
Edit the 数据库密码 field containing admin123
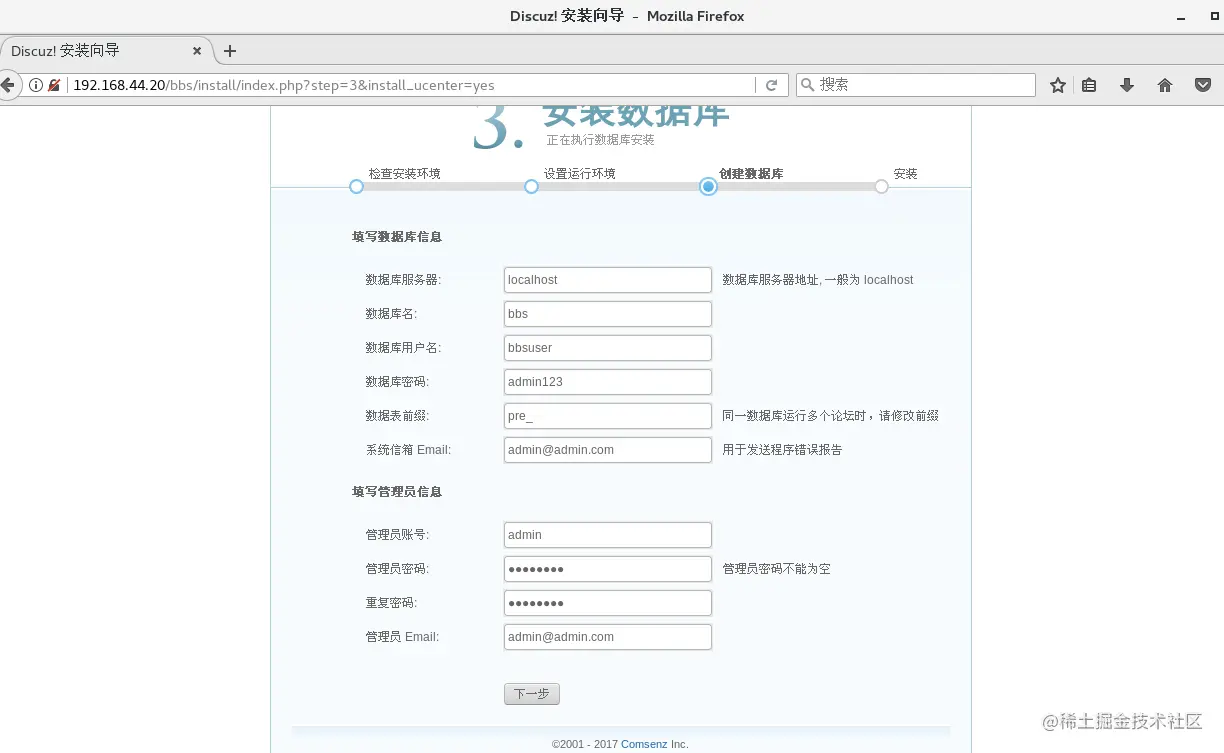(x=608, y=382)
